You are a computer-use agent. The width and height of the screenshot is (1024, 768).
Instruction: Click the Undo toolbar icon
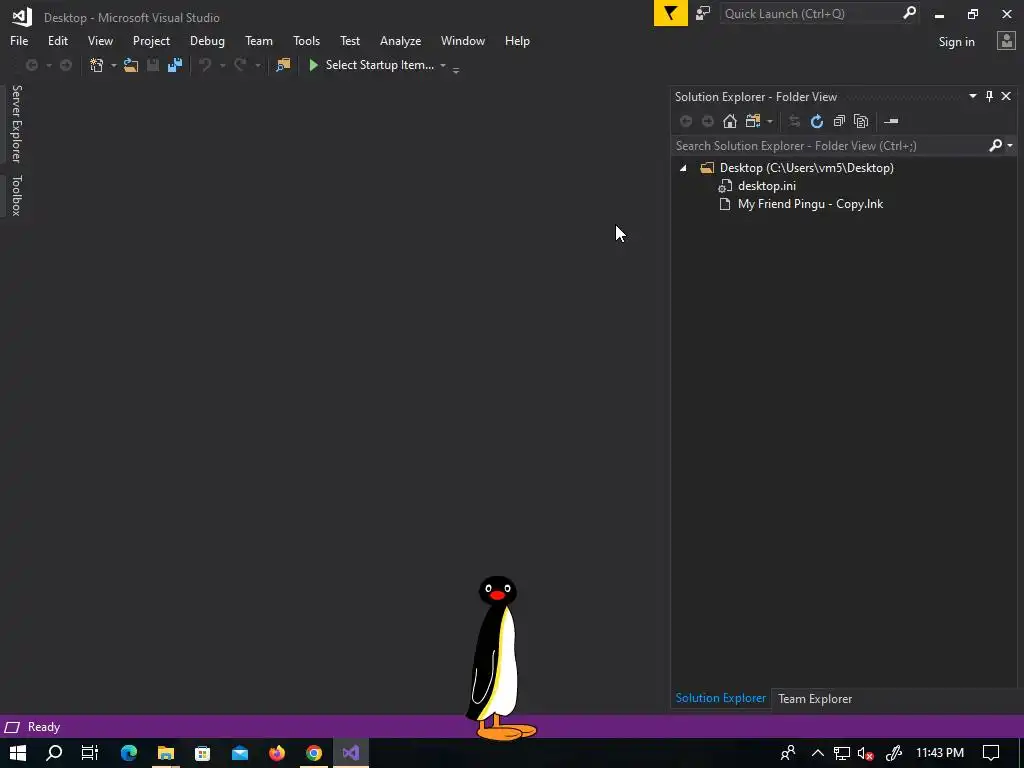pyautogui.click(x=205, y=65)
